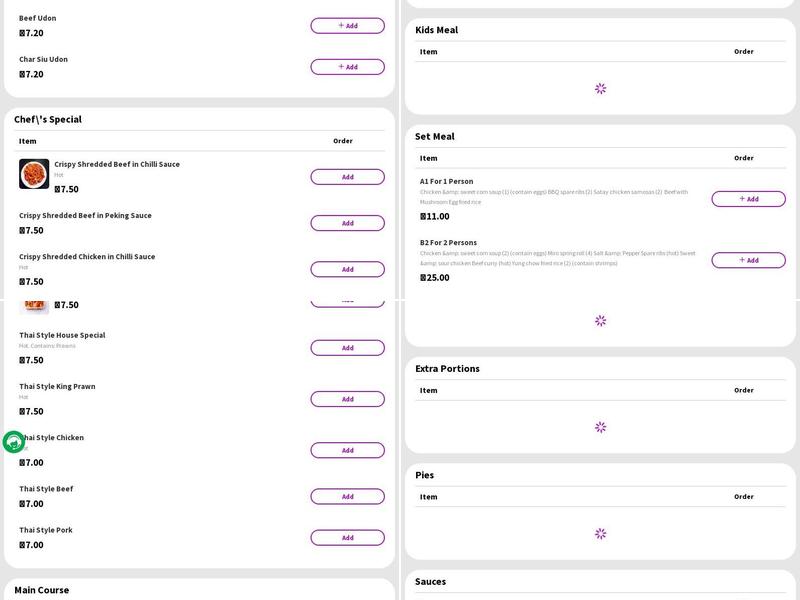Click the Kids Meal section heading
Viewport: 800px width, 600px height.
click(x=436, y=30)
